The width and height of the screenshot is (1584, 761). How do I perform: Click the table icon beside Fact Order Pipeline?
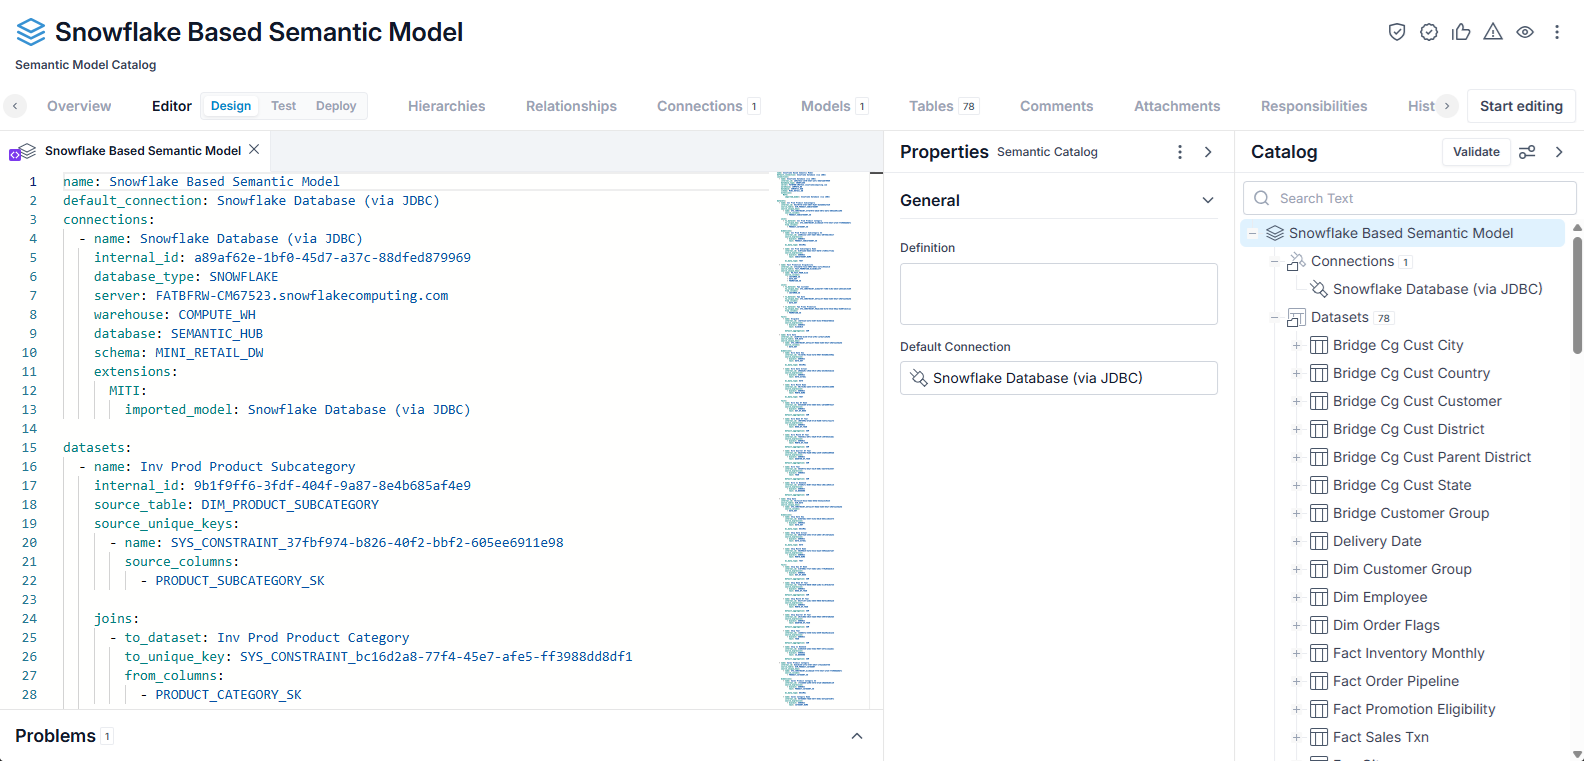pyautogui.click(x=1319, y=681)
